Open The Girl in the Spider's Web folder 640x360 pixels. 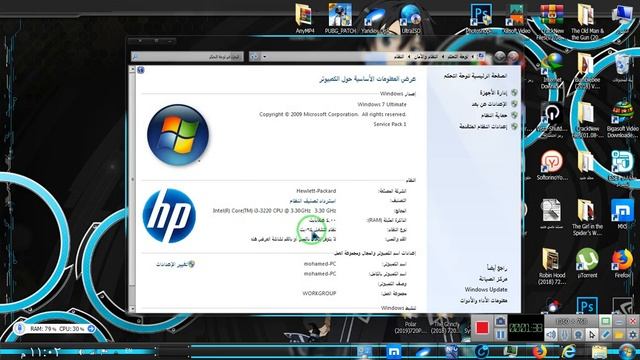(x=587, y=217)
